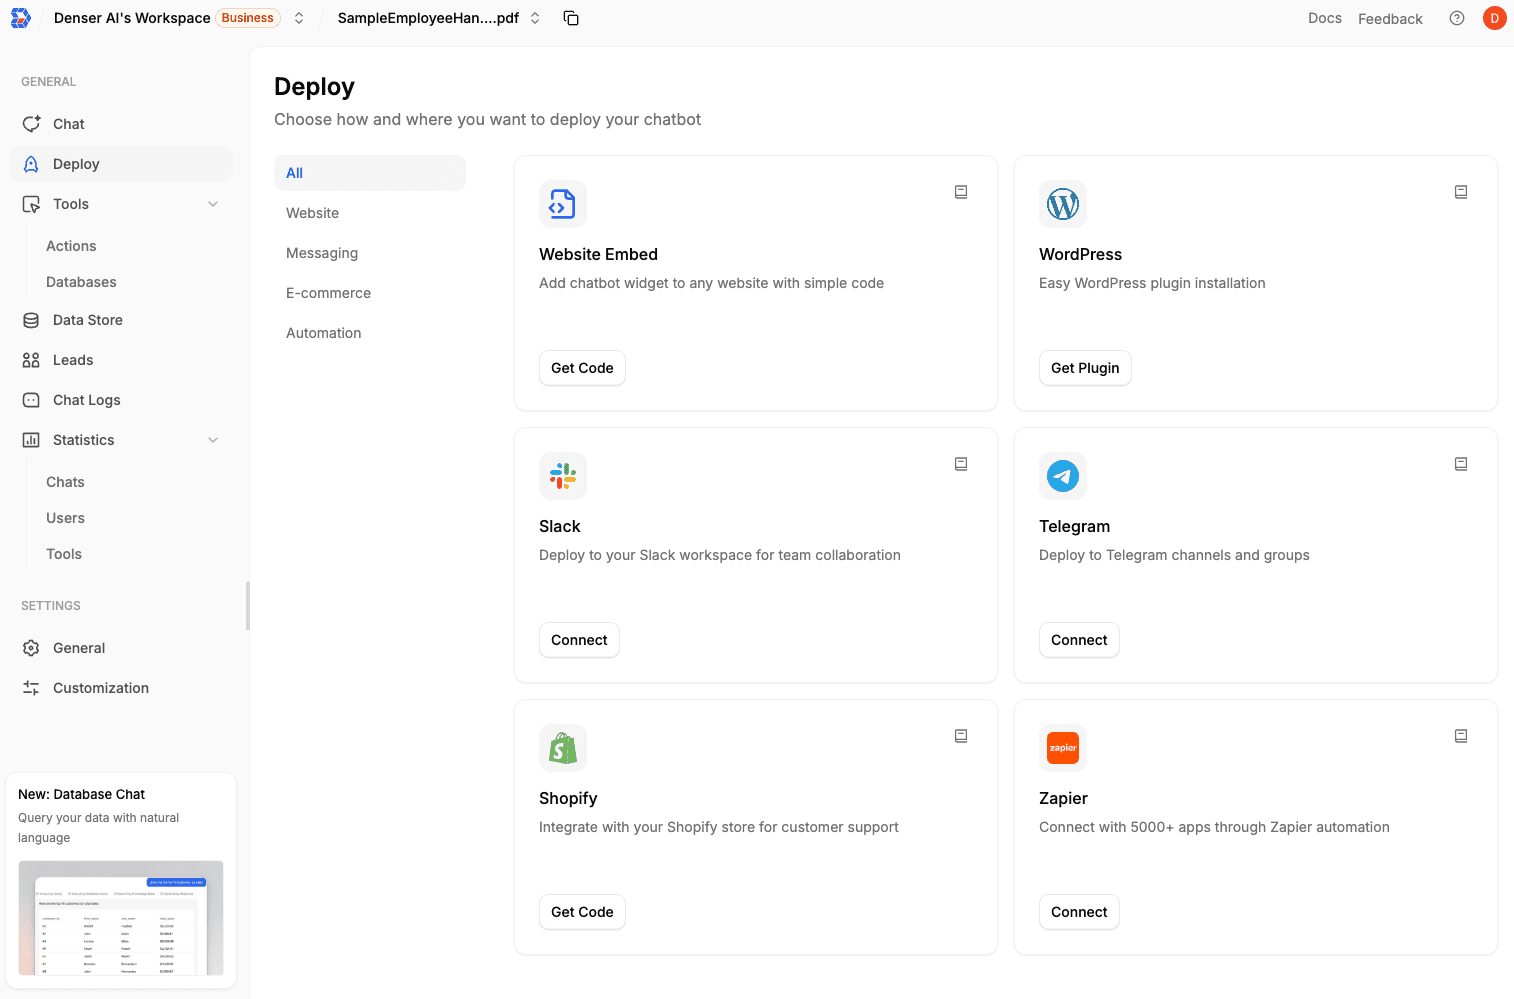Click the WordPress logo on its card
The image size is (1514, 999).
[x=1062, y=204]
